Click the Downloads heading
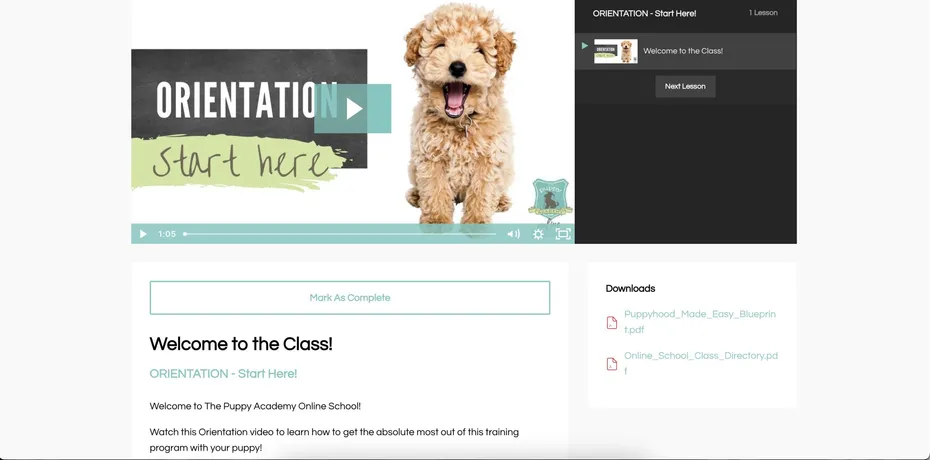The image size is (930, 460). (x=630, y=289)
